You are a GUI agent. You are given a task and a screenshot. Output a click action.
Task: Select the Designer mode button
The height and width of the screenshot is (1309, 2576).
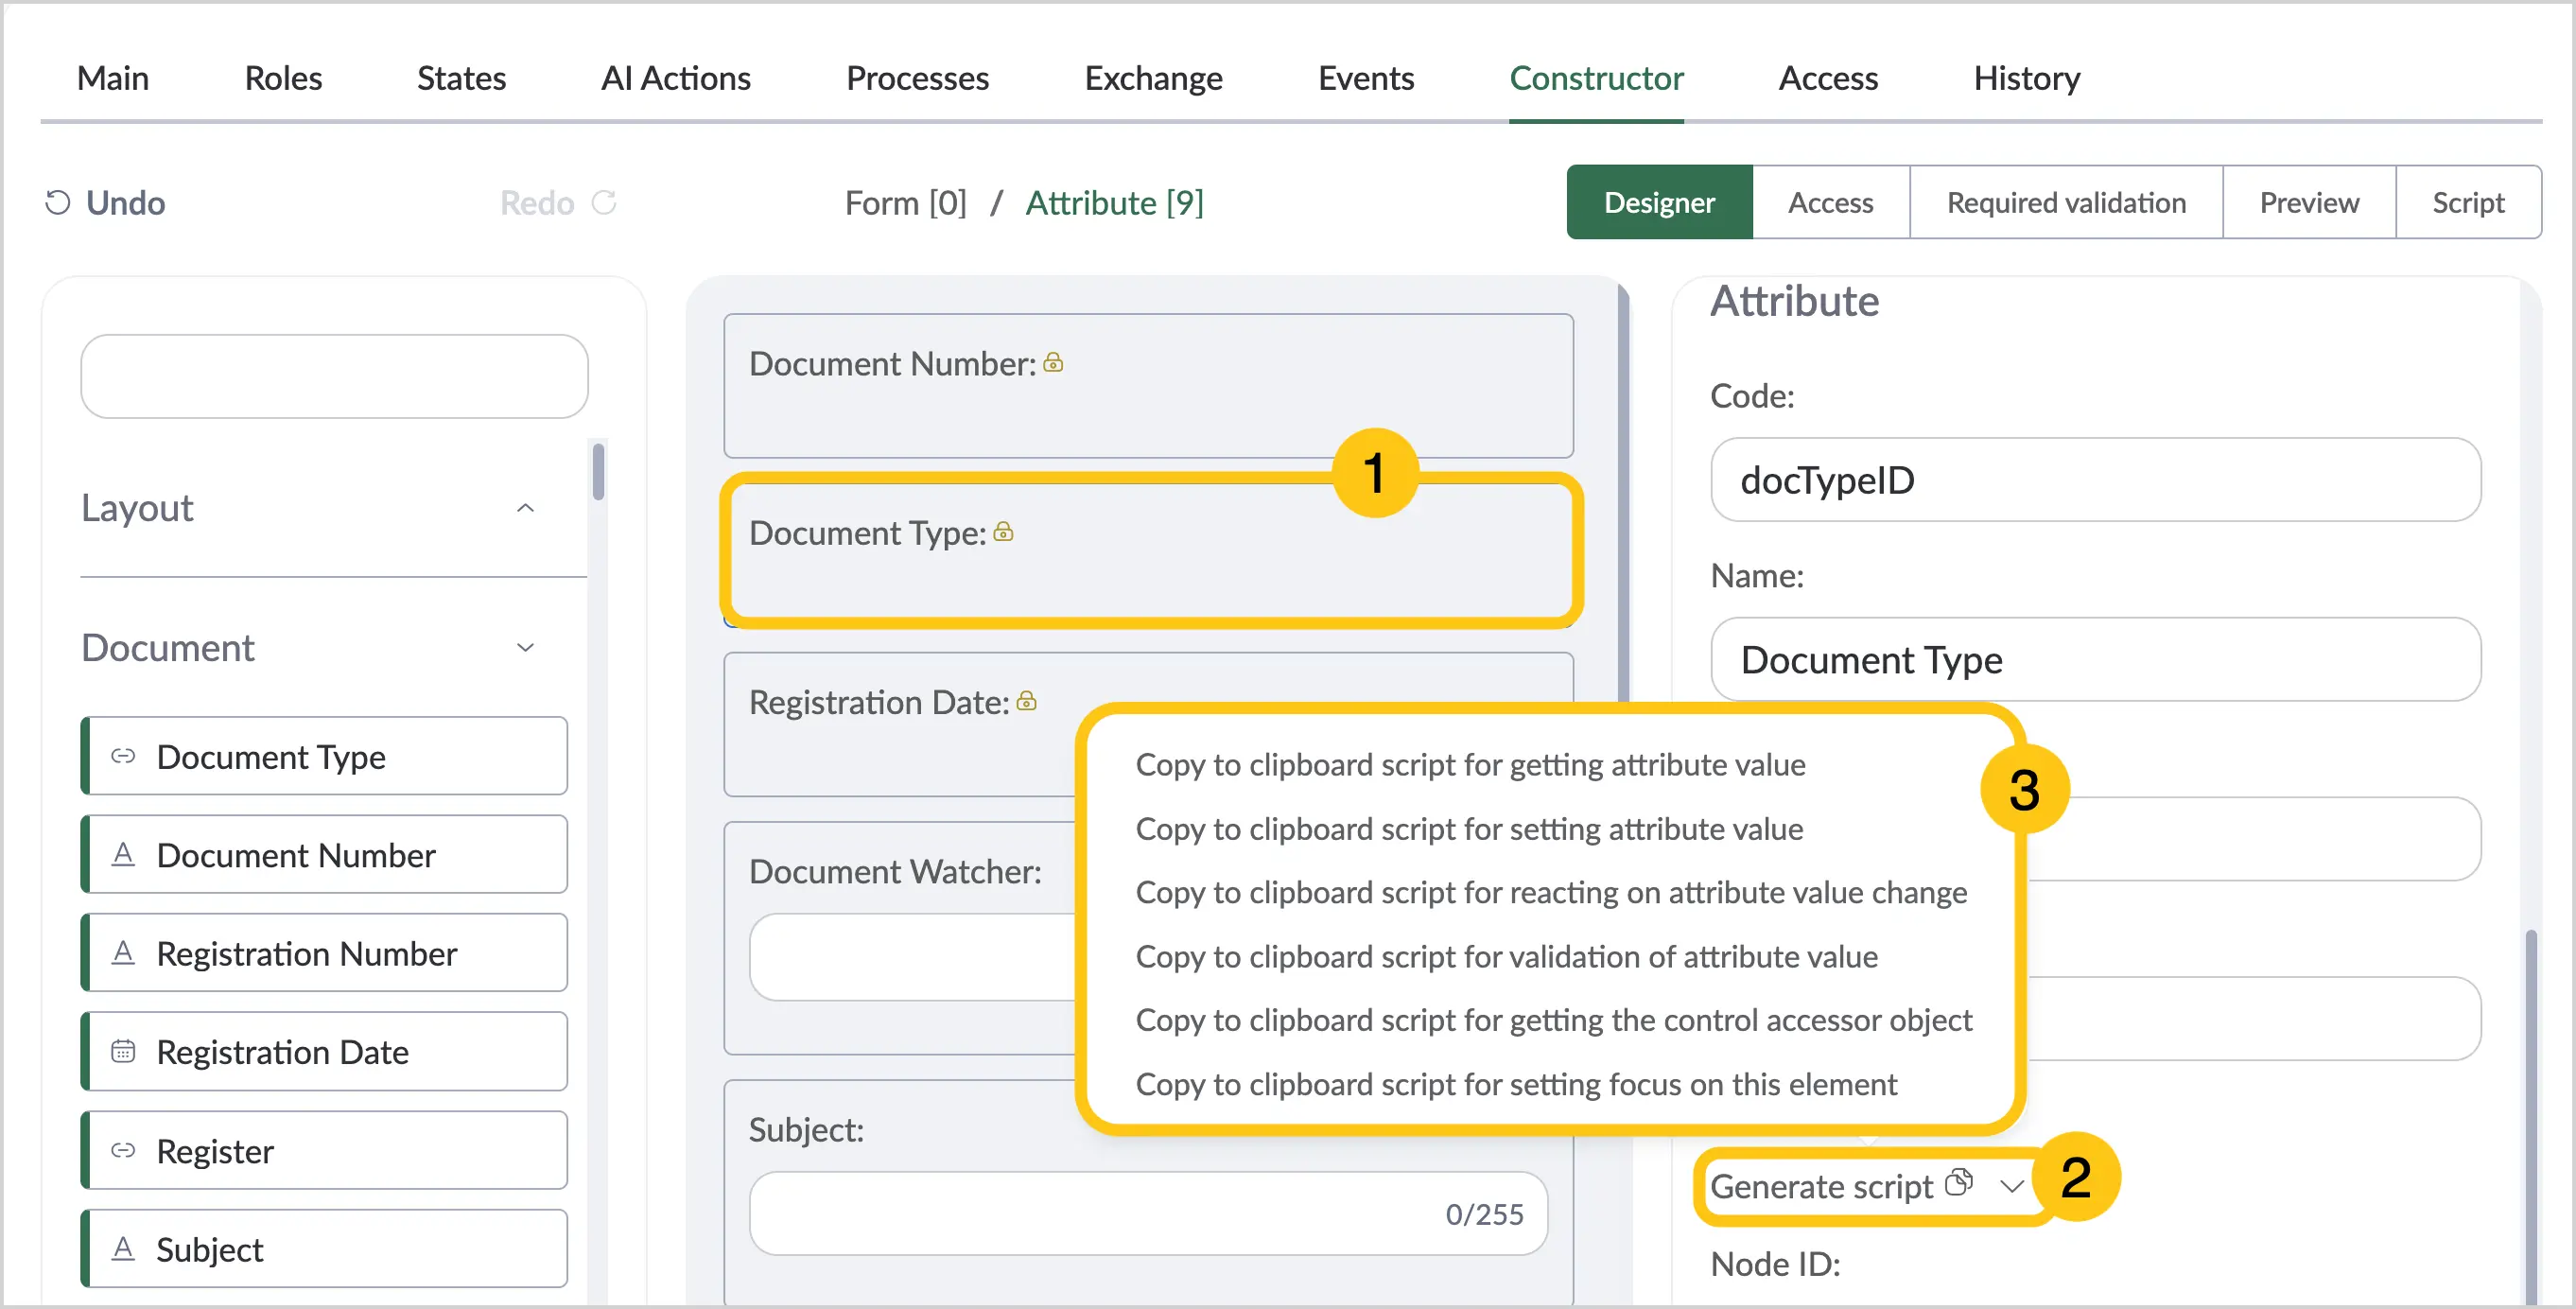pos(1659,202)
